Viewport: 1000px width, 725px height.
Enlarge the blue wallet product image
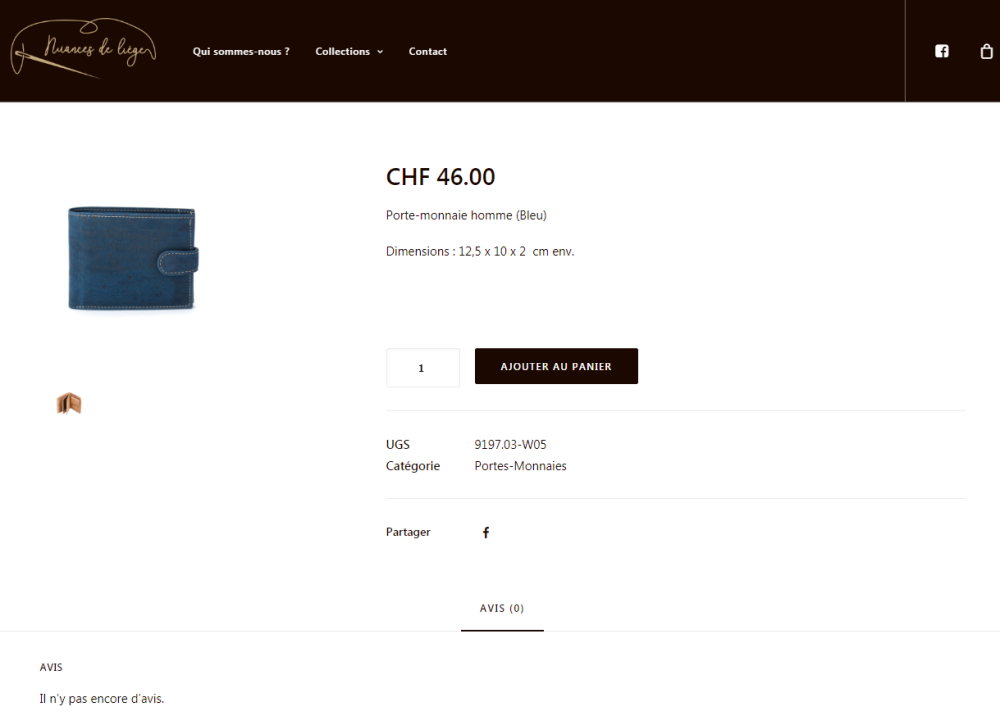(x=133, y=258)
